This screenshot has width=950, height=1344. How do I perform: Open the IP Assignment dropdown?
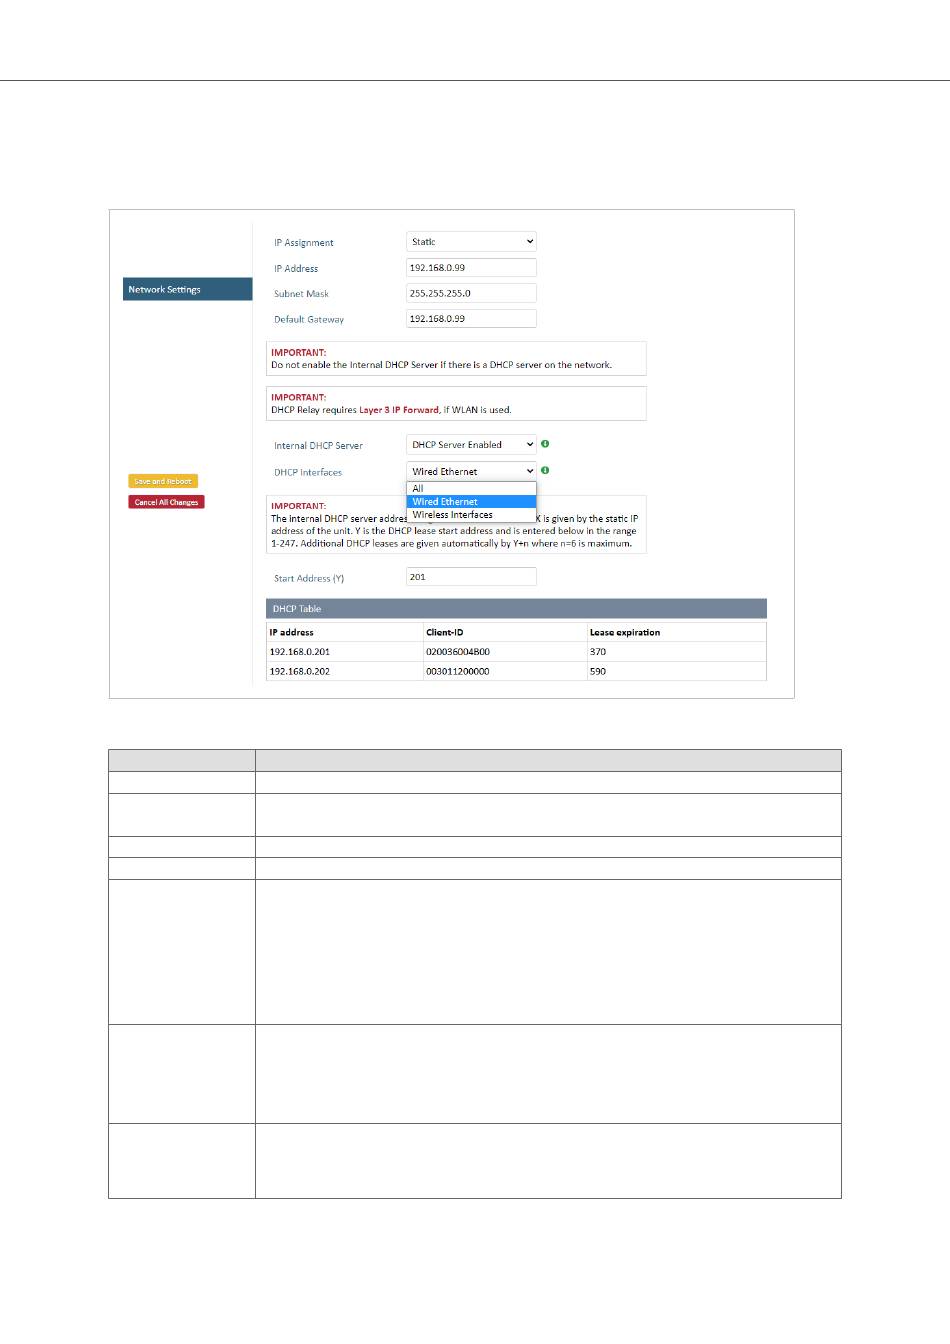coord(471,242)
